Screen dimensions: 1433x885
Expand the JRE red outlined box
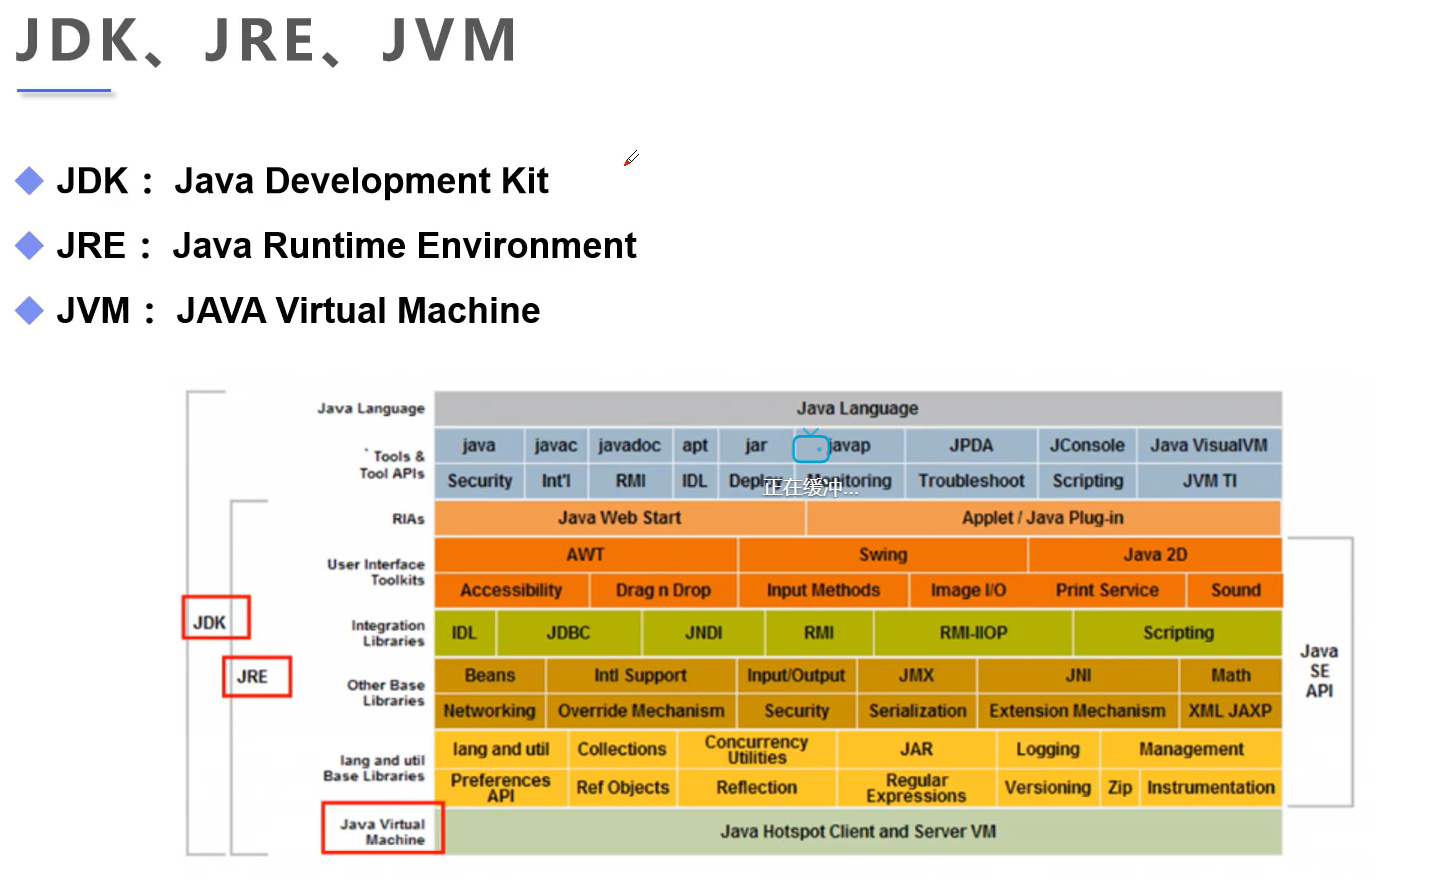point(256,677)
